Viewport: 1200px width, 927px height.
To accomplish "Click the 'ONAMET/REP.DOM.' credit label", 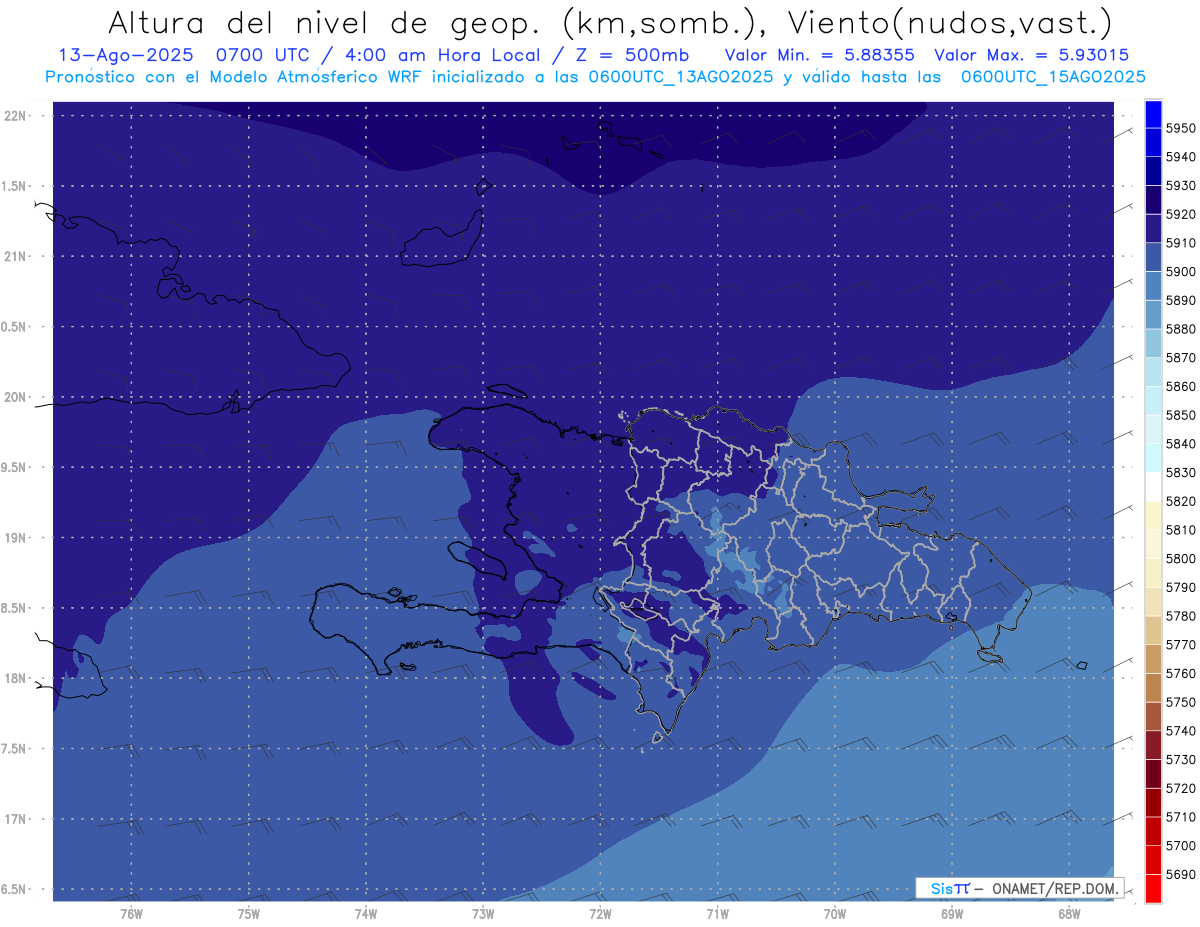I will pos(1055,888).
